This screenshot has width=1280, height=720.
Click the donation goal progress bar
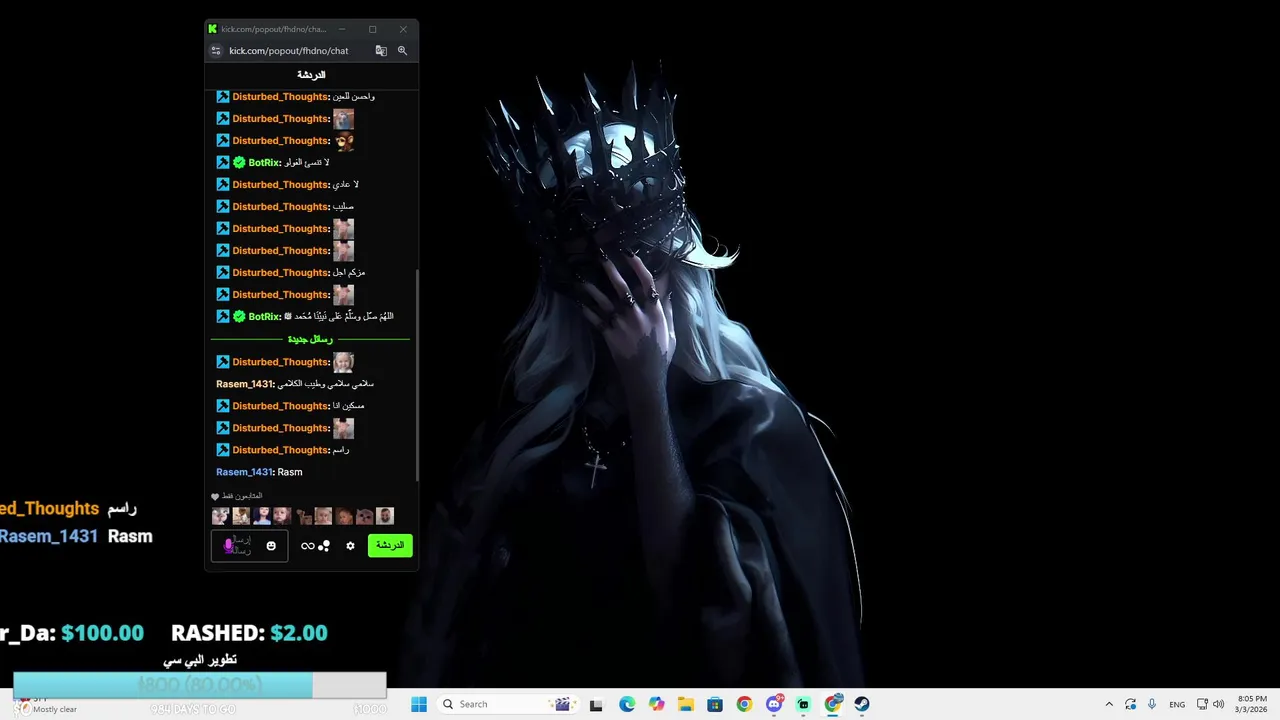[x=199, y=685]
